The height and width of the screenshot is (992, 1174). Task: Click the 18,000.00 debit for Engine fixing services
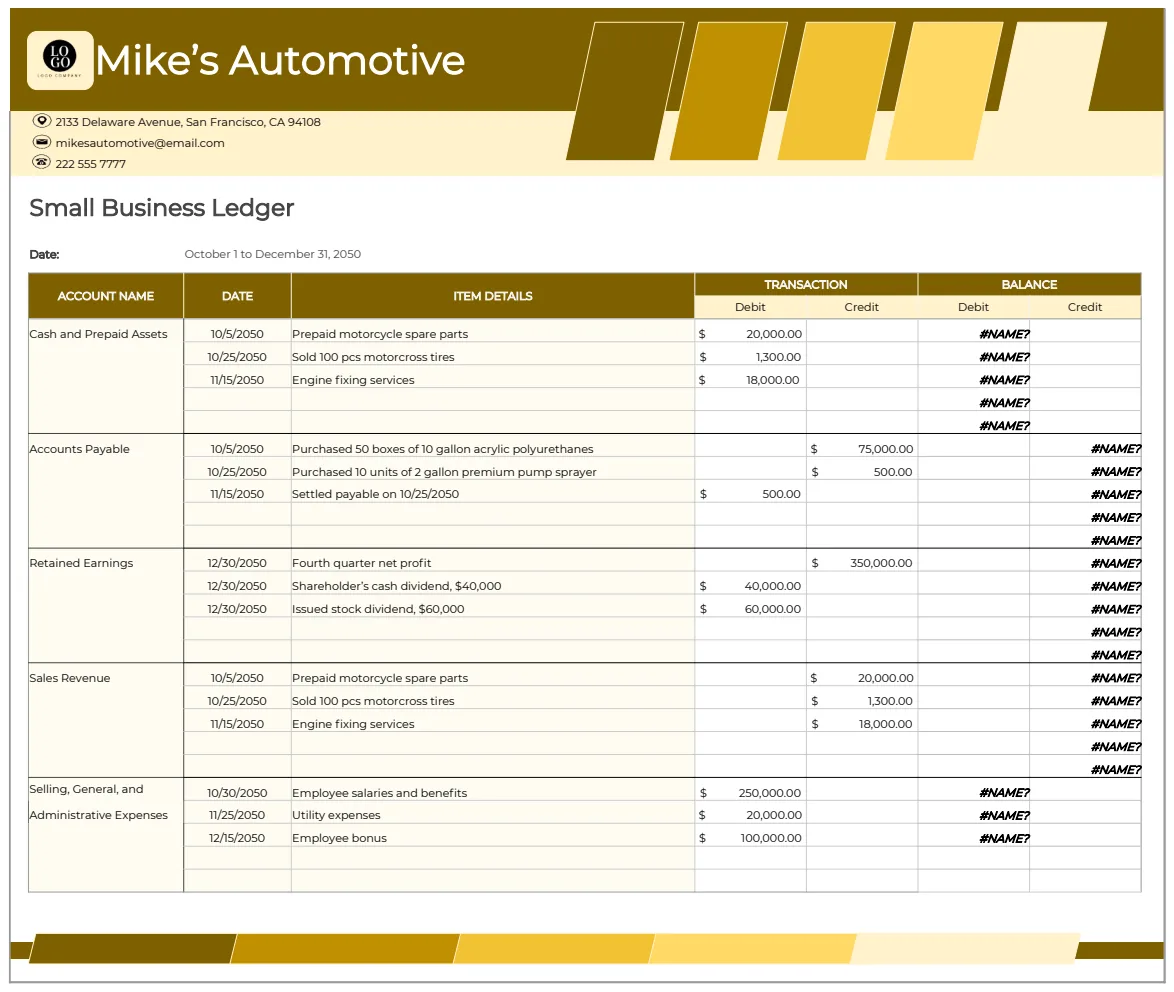[750, 380]
